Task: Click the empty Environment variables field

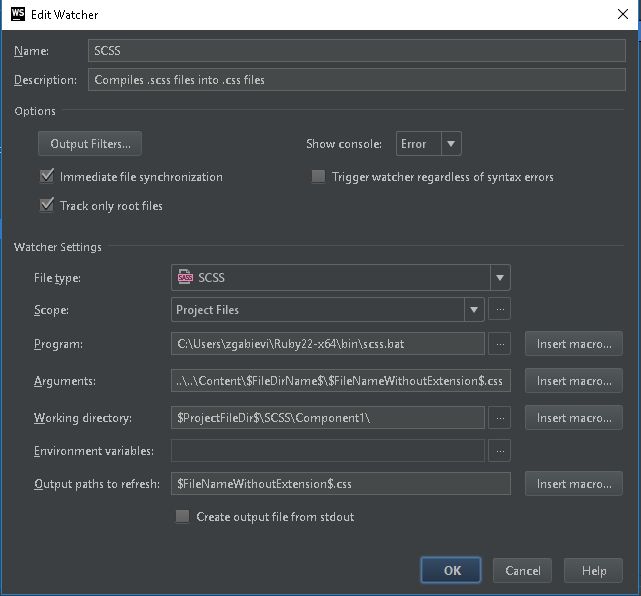Action: pyautogui.click(x=328, y=450)
